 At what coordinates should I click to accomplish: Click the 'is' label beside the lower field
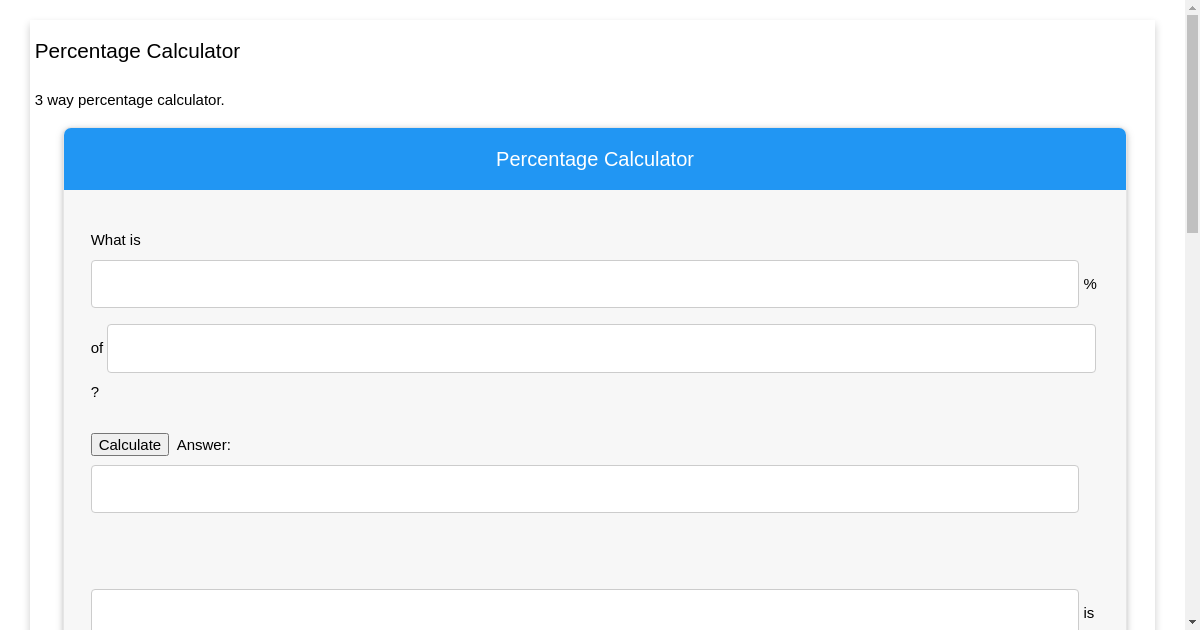pyautogui.click(x=1089, y=613)
